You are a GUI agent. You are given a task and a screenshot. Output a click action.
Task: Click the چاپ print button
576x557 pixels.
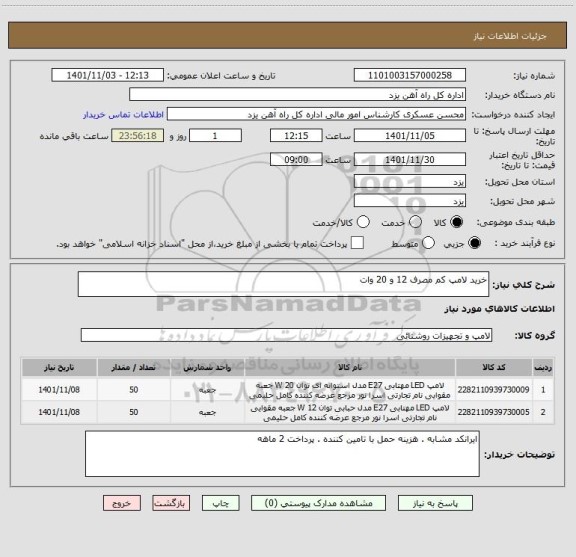pos(221,503)
